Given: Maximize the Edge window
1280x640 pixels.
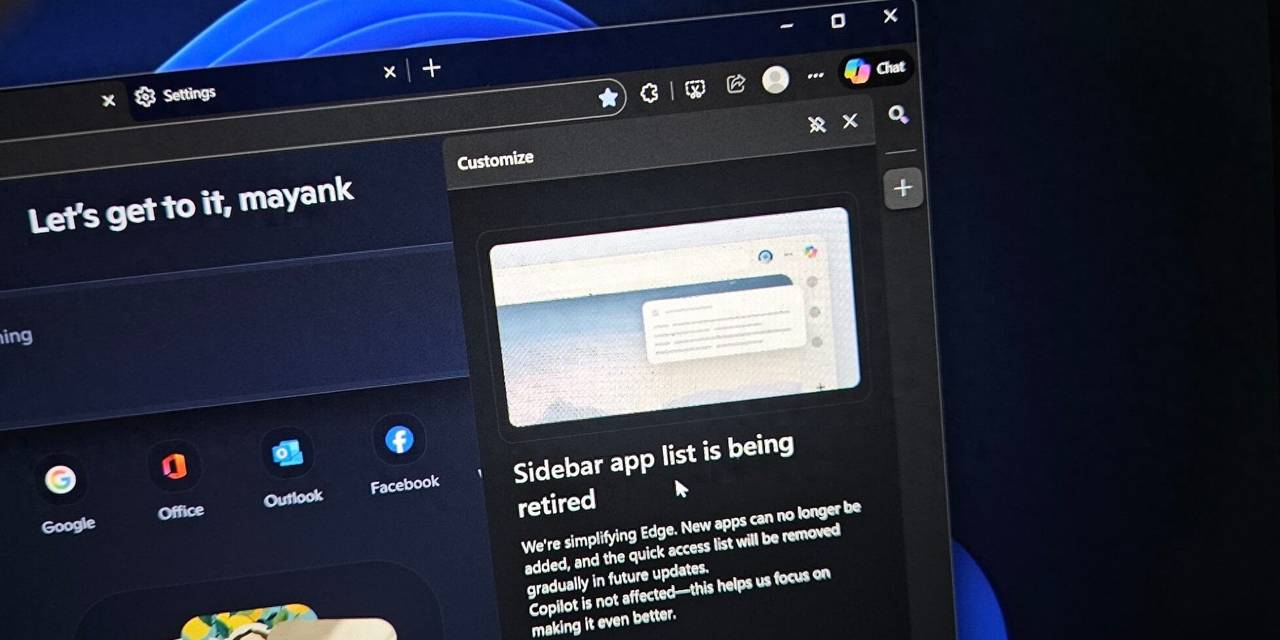Looking at the screenshot, I should (x=838, y=20).
